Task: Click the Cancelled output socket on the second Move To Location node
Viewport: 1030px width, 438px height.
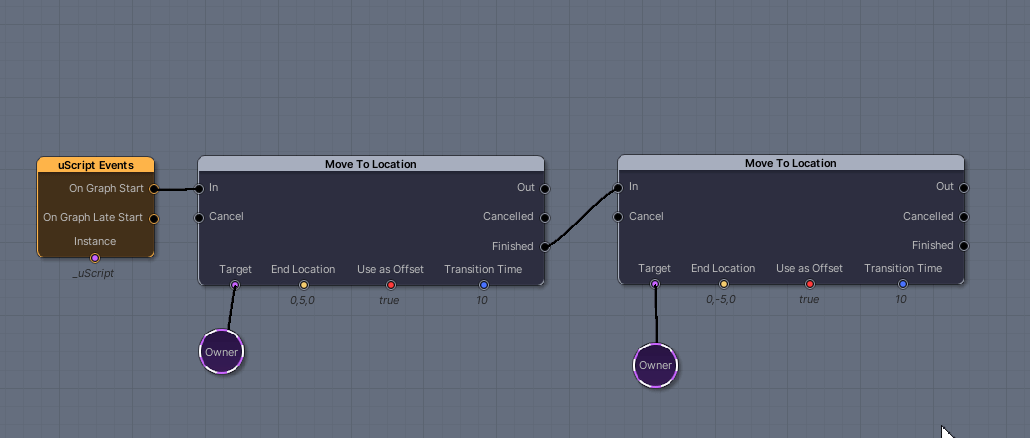Action: click(x=964, y=216)
